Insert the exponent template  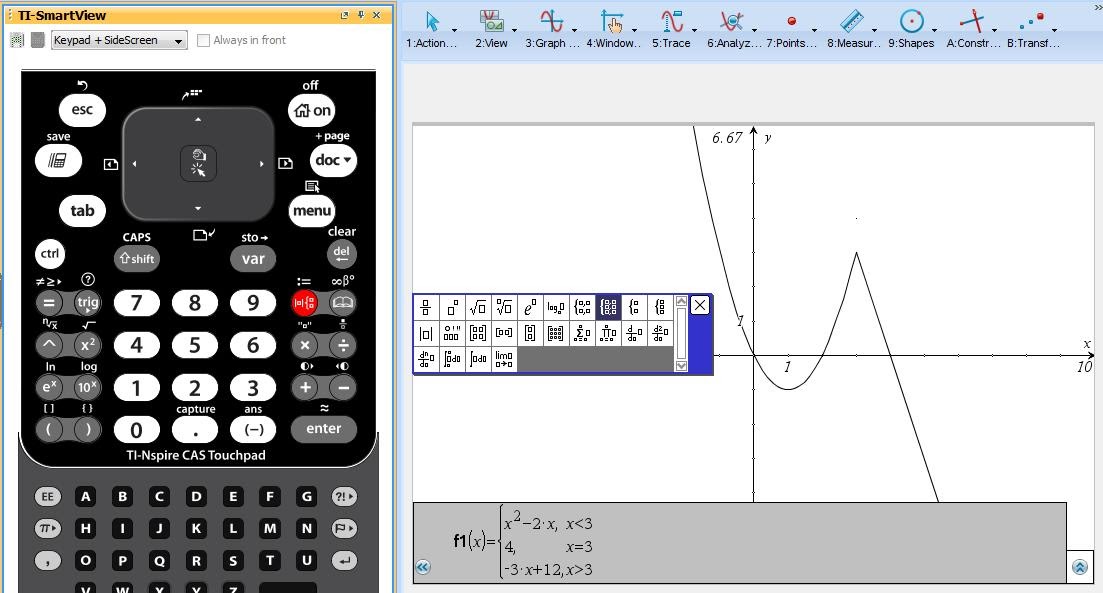452,307
